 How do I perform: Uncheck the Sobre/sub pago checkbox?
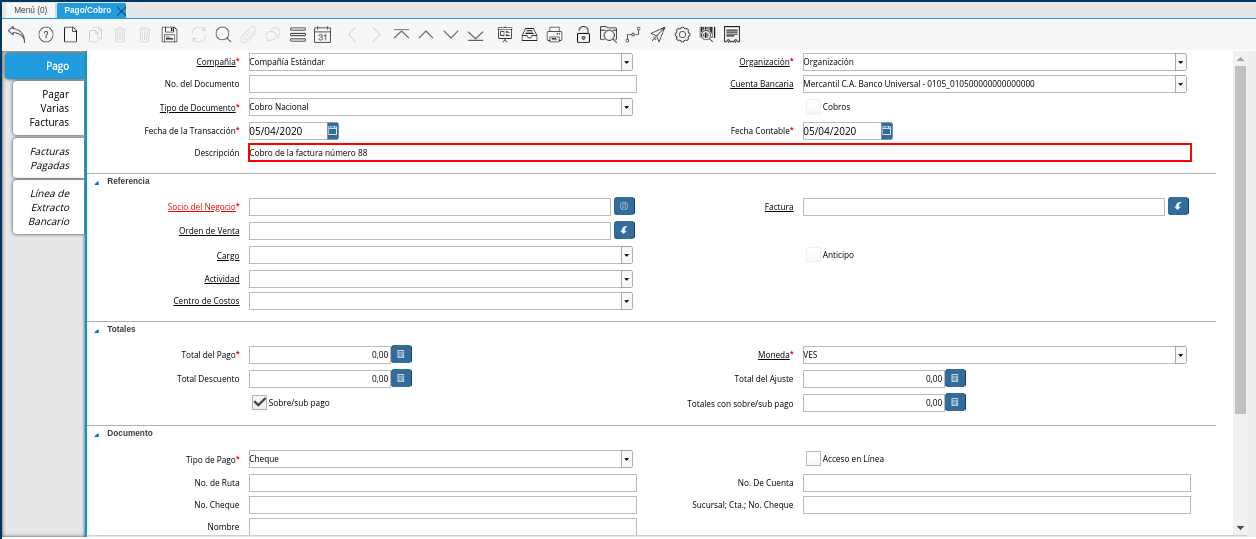click(x=259, y=403)
